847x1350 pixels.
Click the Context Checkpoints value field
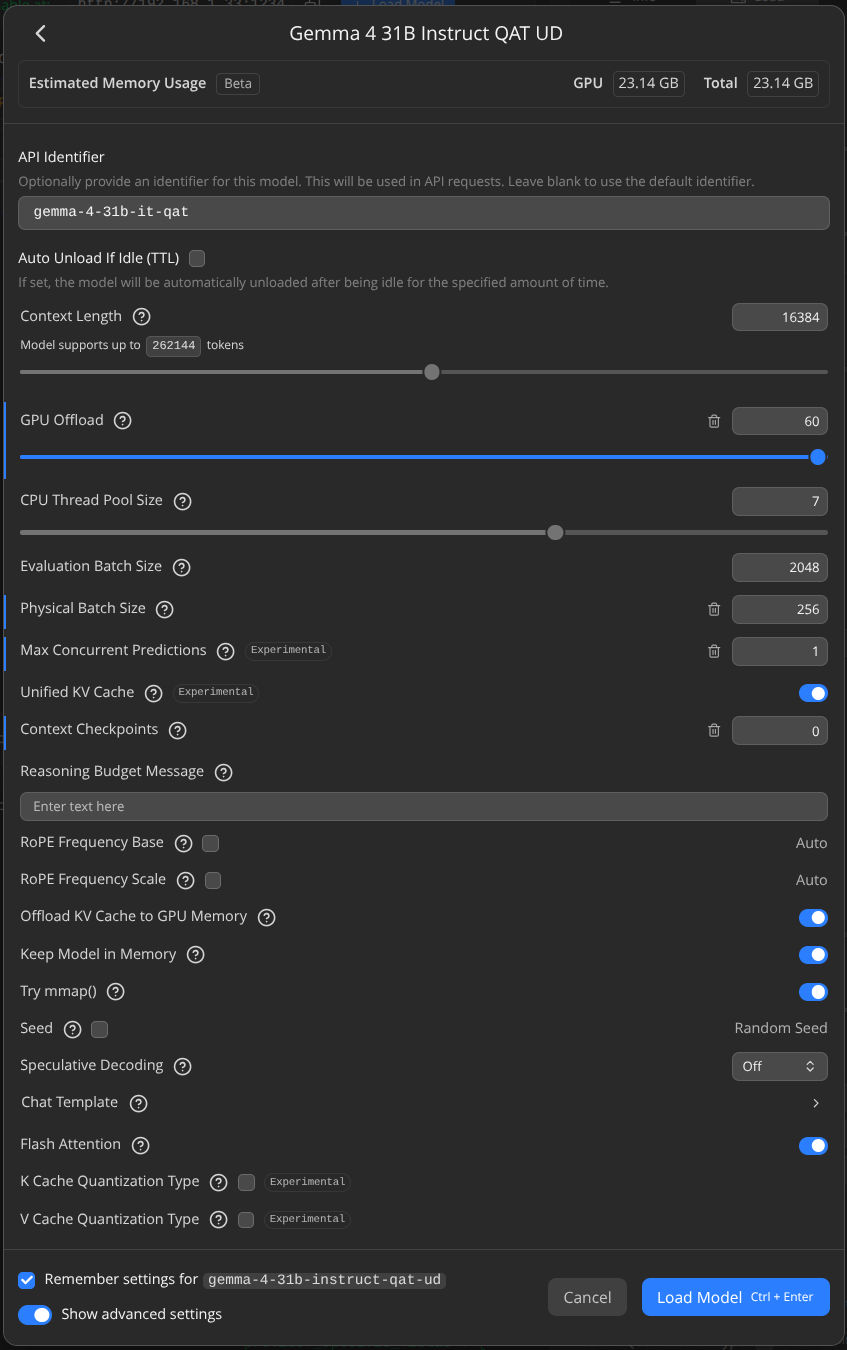[780, 730]
